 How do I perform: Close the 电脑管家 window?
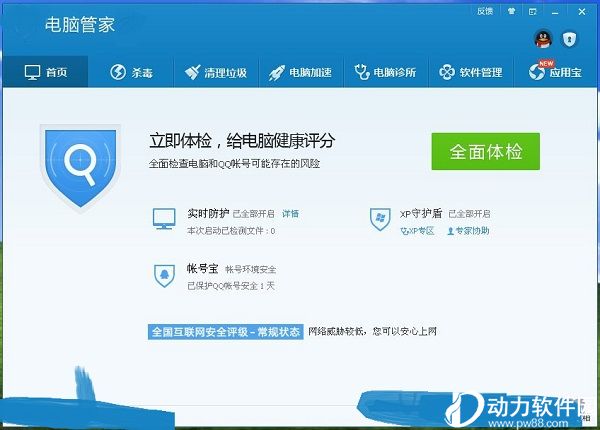click(582, 12)
